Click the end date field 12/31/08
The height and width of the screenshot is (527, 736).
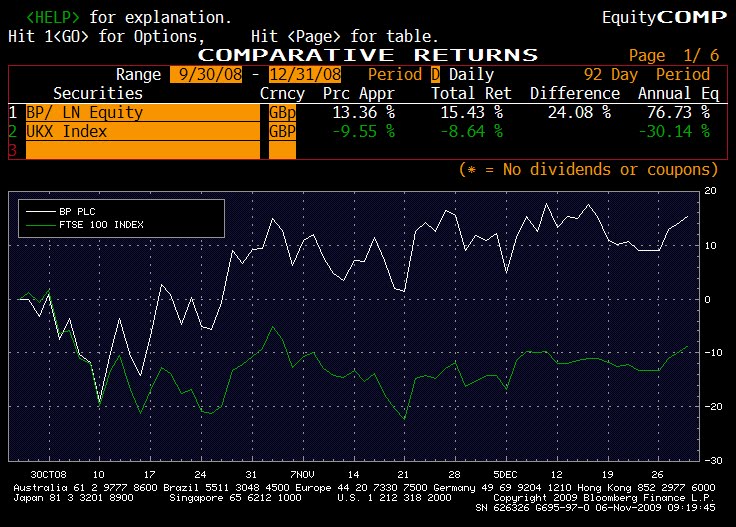[x=305, y=75]
